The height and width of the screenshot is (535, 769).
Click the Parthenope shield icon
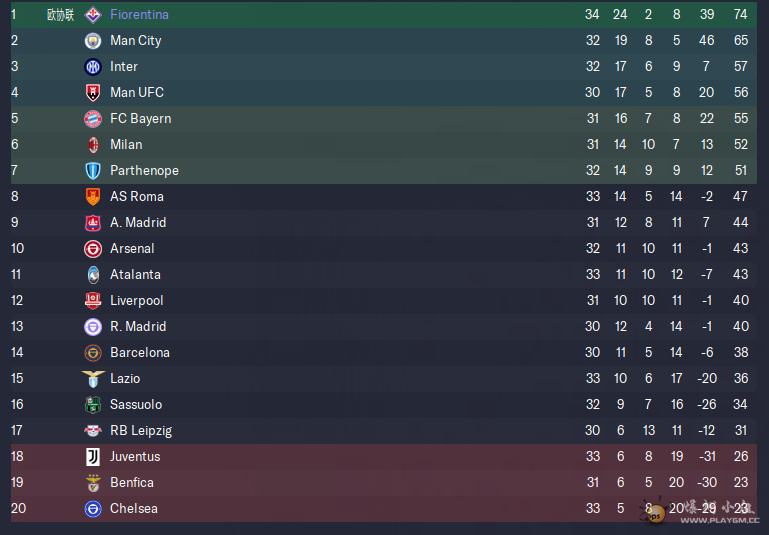pos(93,171)
